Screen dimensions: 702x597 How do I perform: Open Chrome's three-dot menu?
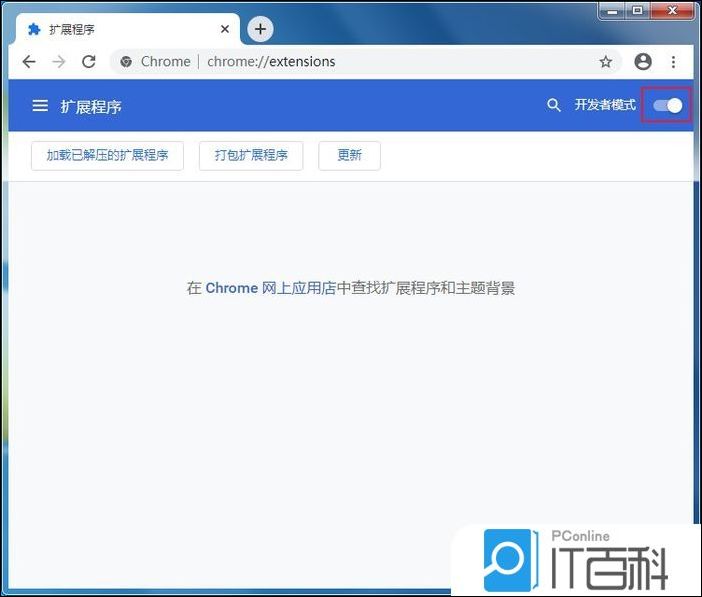[673, 62]
